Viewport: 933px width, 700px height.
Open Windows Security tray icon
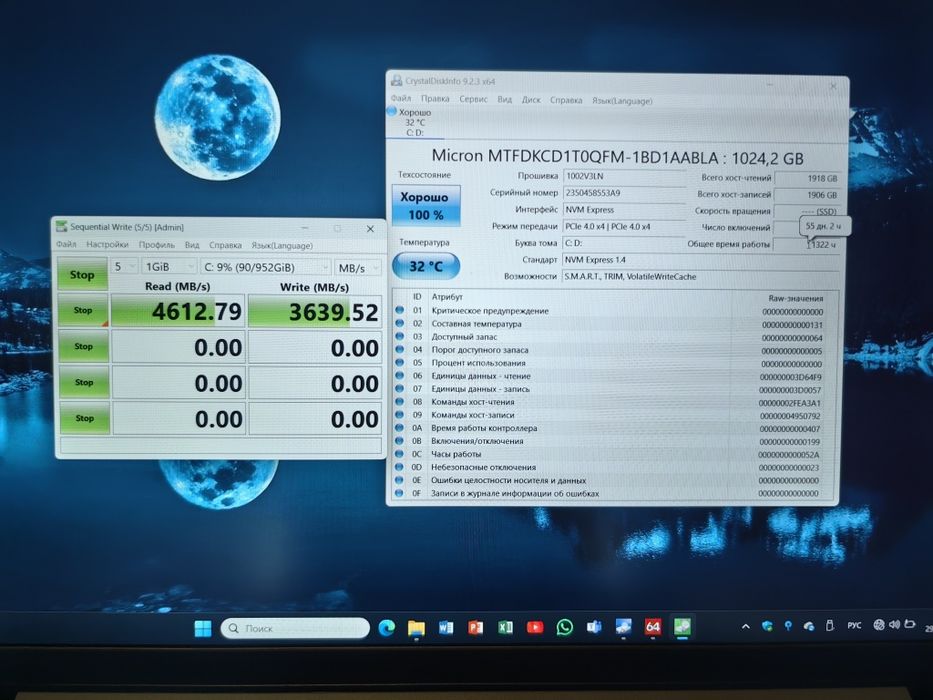tap(767, 626)
